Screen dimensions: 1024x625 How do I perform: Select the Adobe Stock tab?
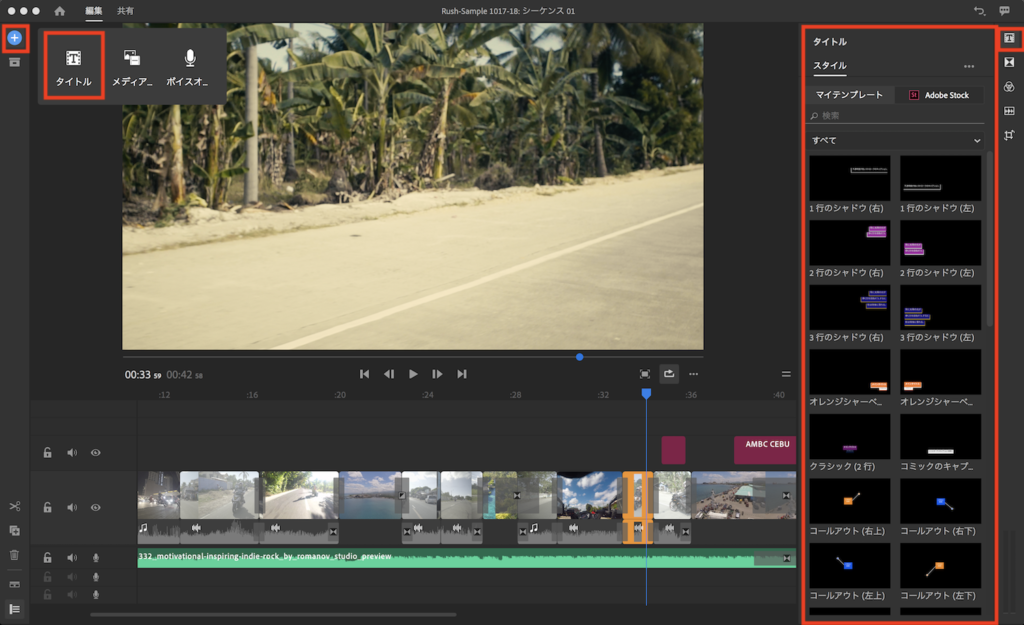[939, 95]
